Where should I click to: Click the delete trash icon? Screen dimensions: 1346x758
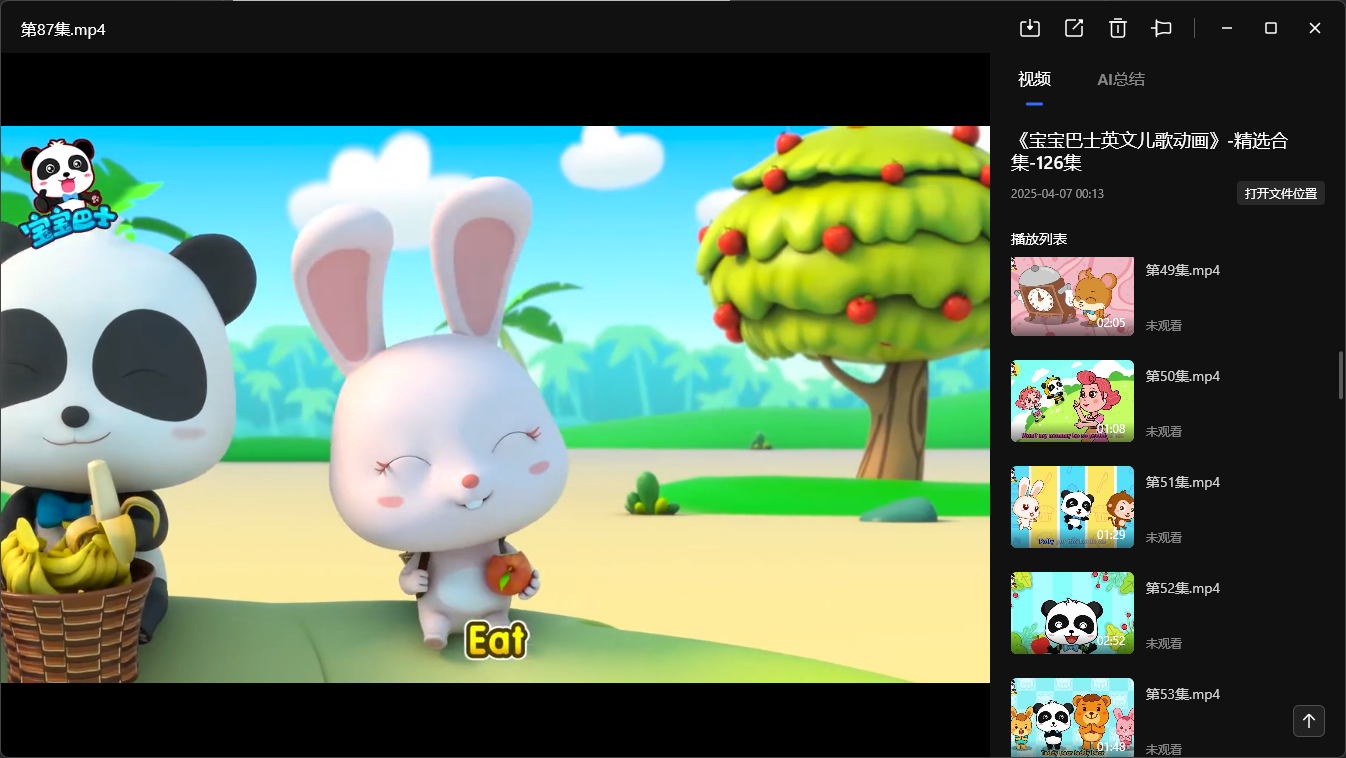click(1118, 28)
